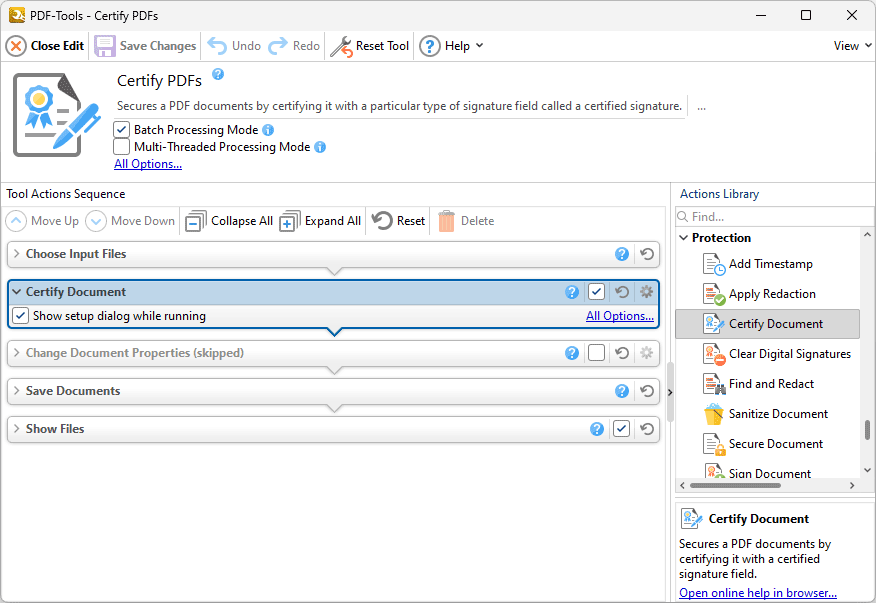
Task: Click the Undo arrow
Action: (217, 46)
